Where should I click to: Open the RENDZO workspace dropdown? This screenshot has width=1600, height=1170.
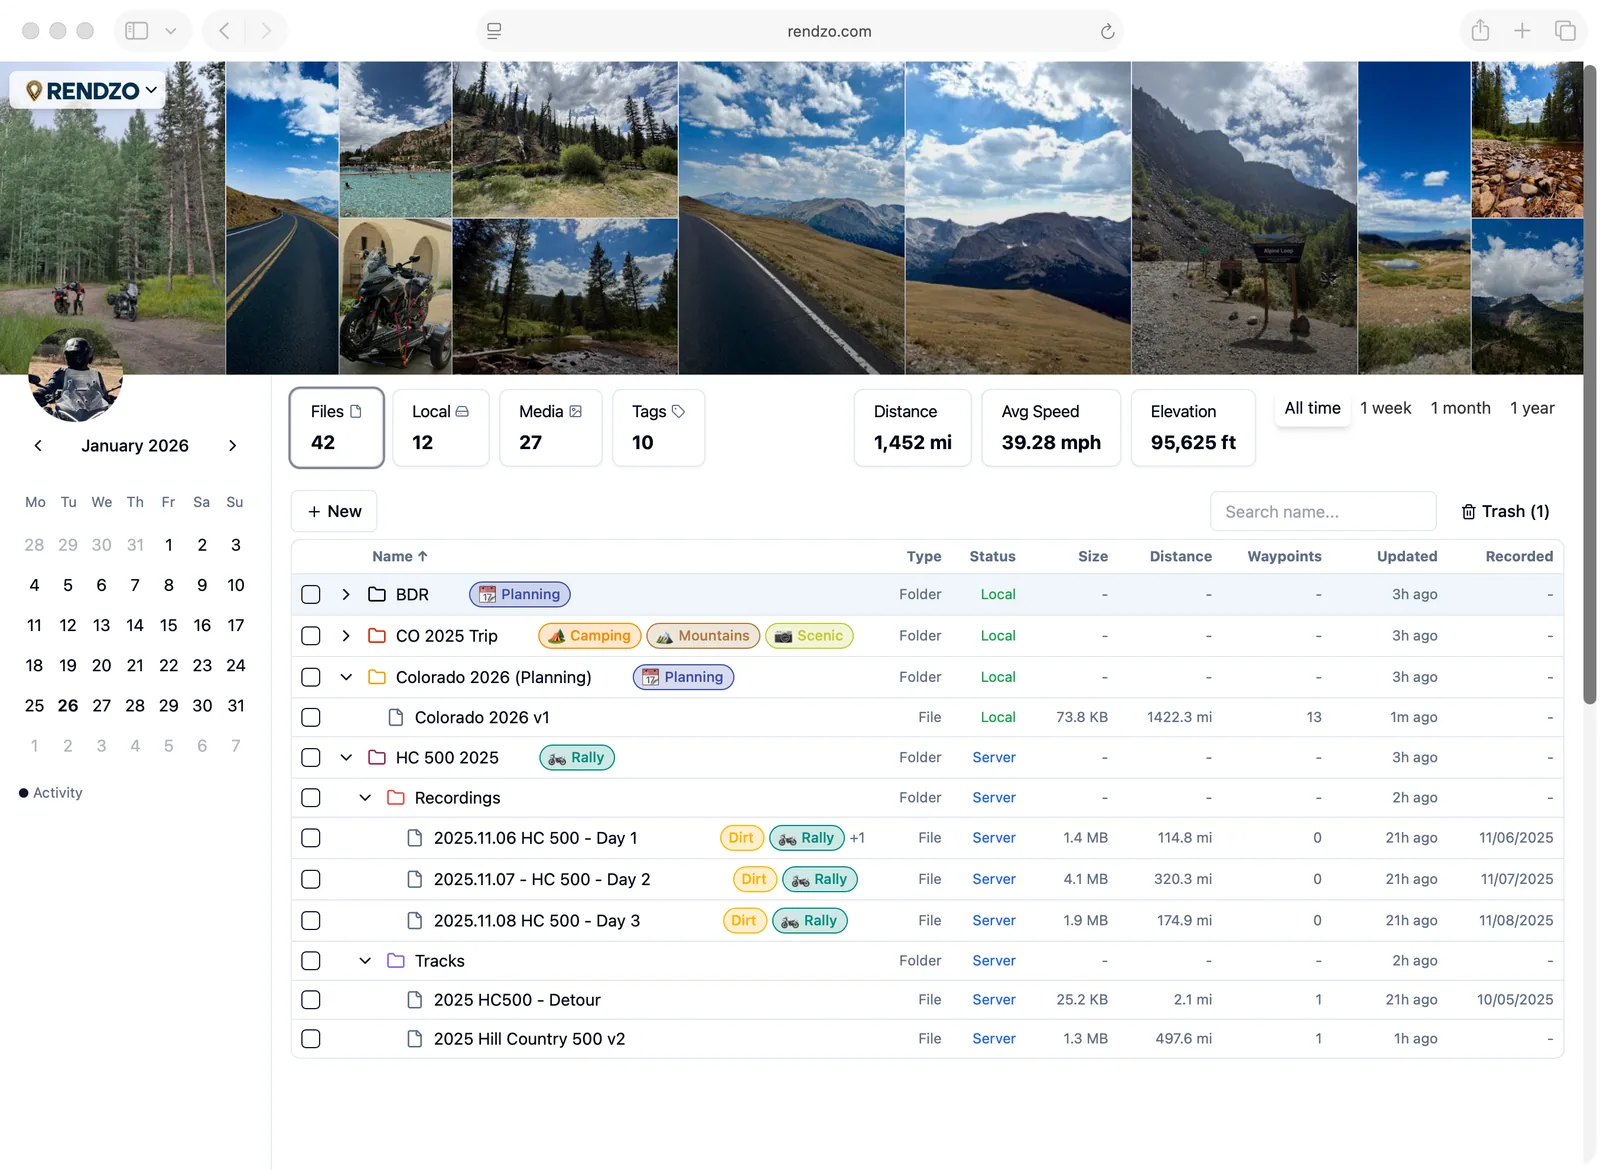[x=86, y=90]
